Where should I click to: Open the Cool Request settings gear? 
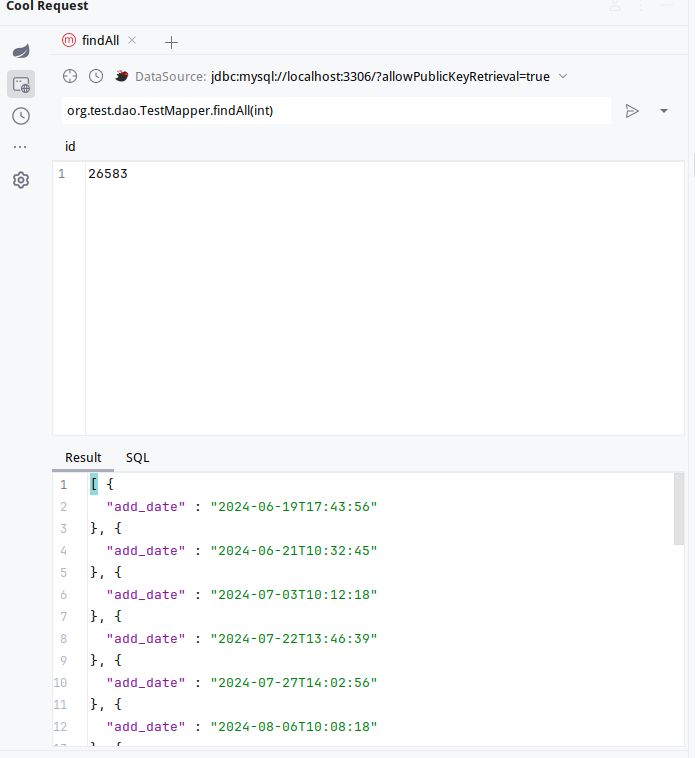coord(20,180)
